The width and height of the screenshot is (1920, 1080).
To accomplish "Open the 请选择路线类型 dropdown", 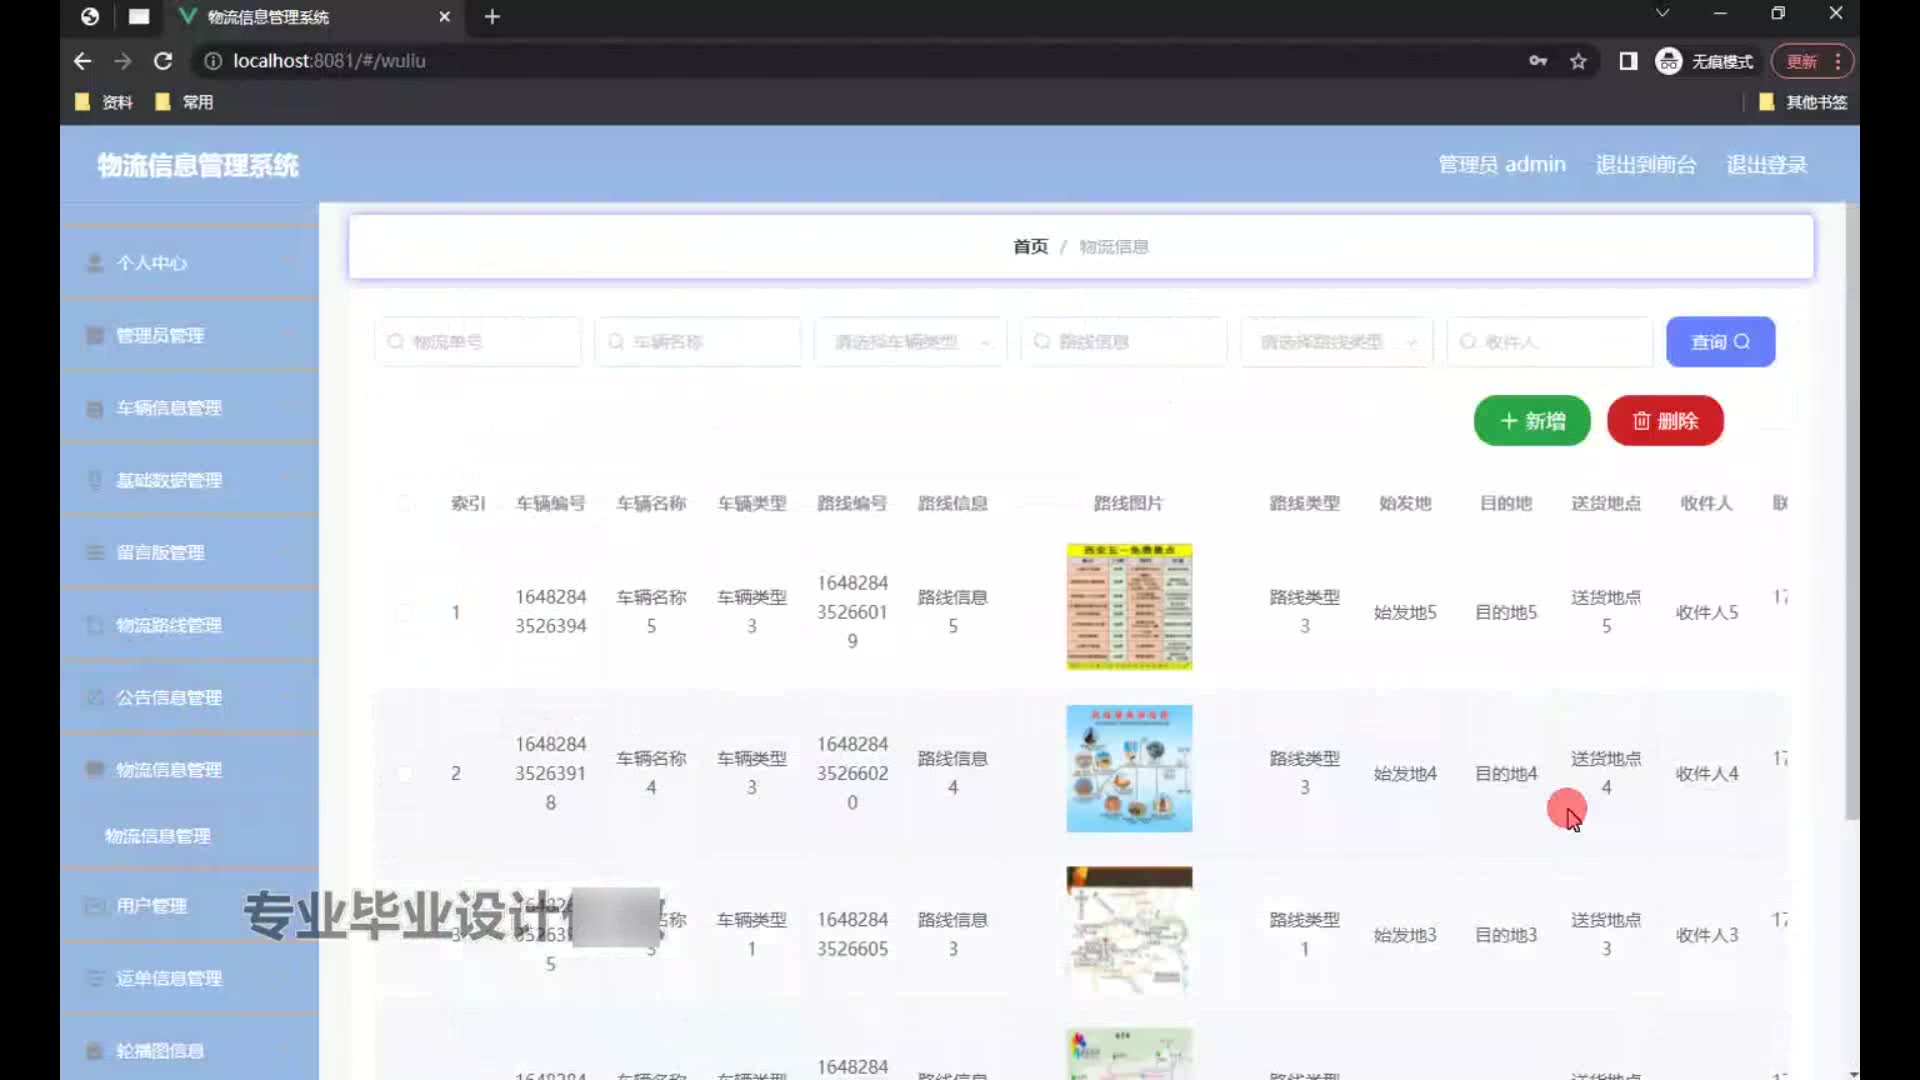I will pyautogui.click(x=1337, y=342).
